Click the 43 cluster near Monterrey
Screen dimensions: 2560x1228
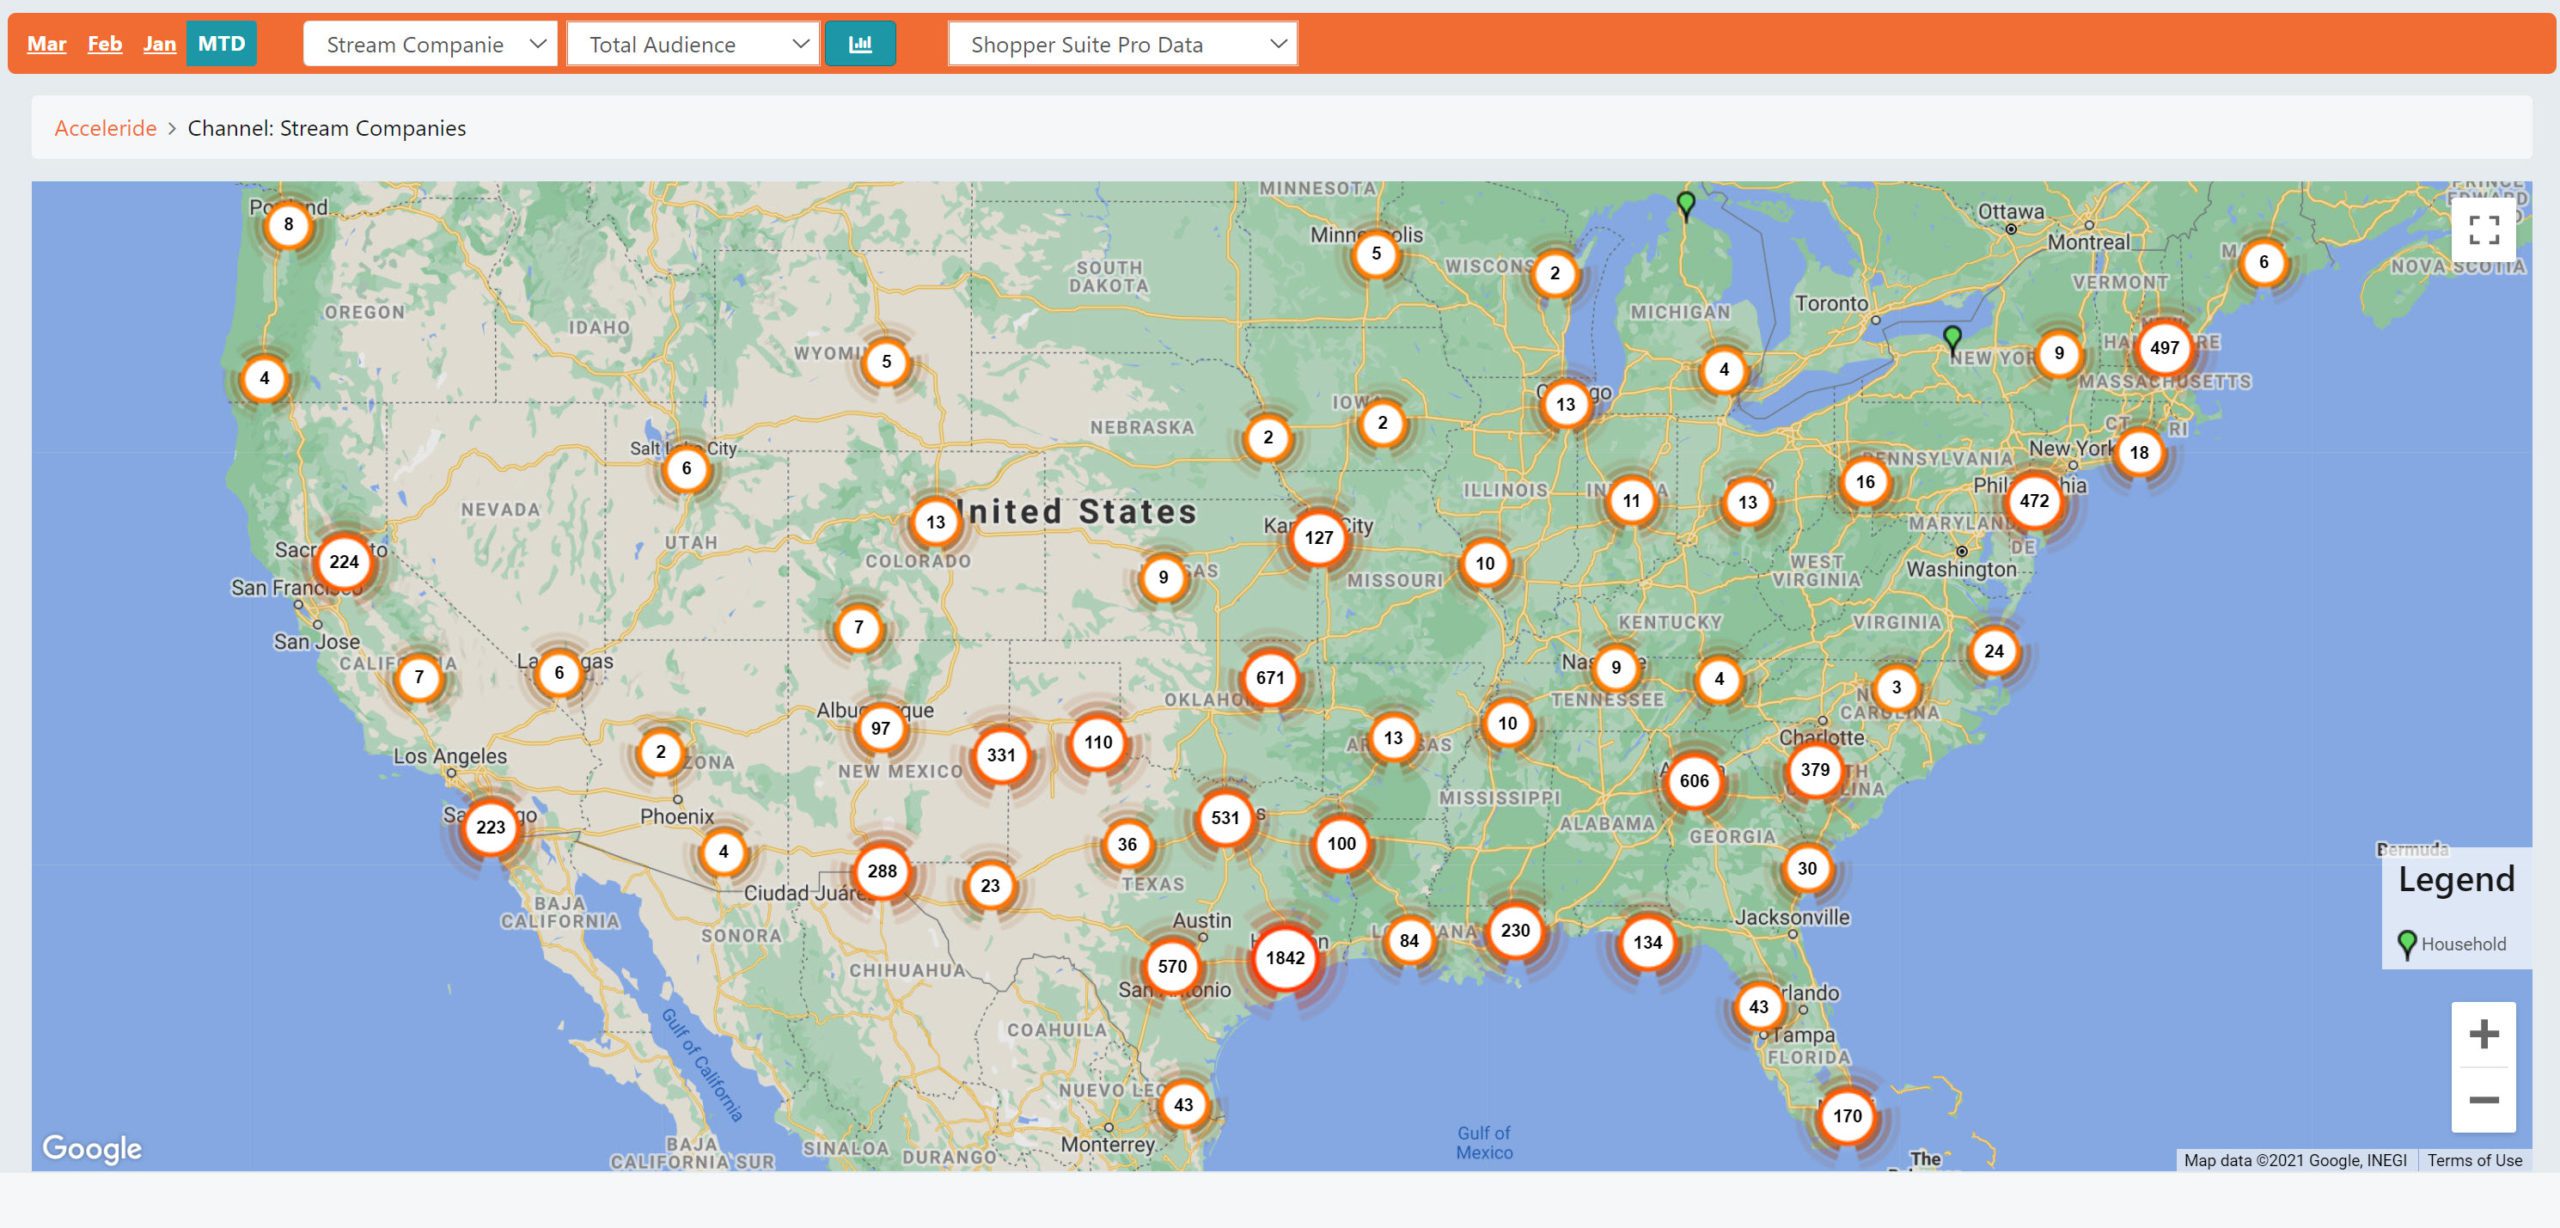coord(1183,1105)
